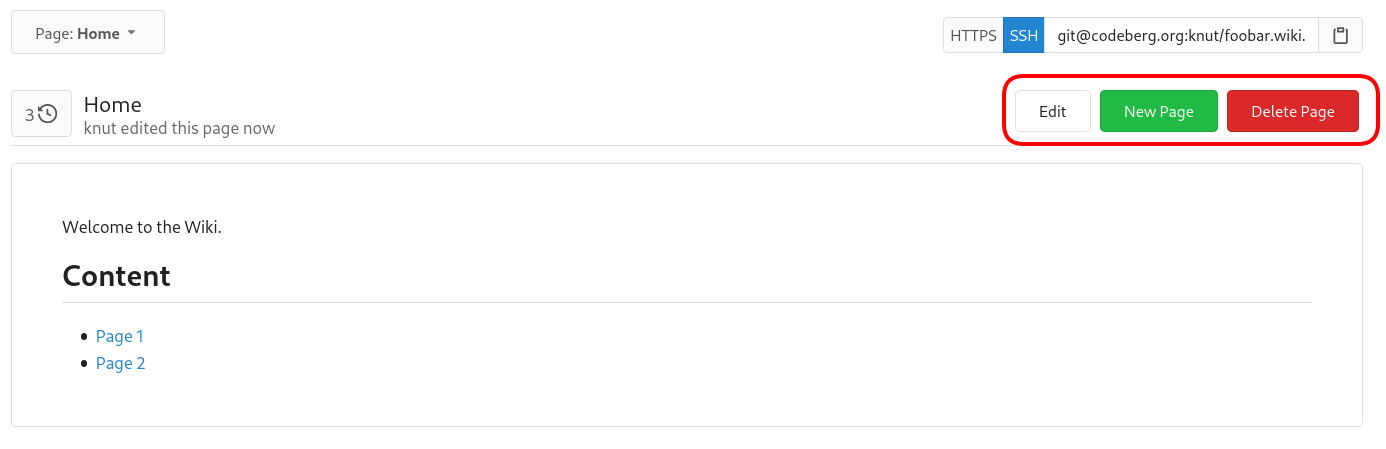This screenshot has width=1386, height=449.
Task: Click the "Welcome to the Wiki." text
Action: [x=141, y=227]
